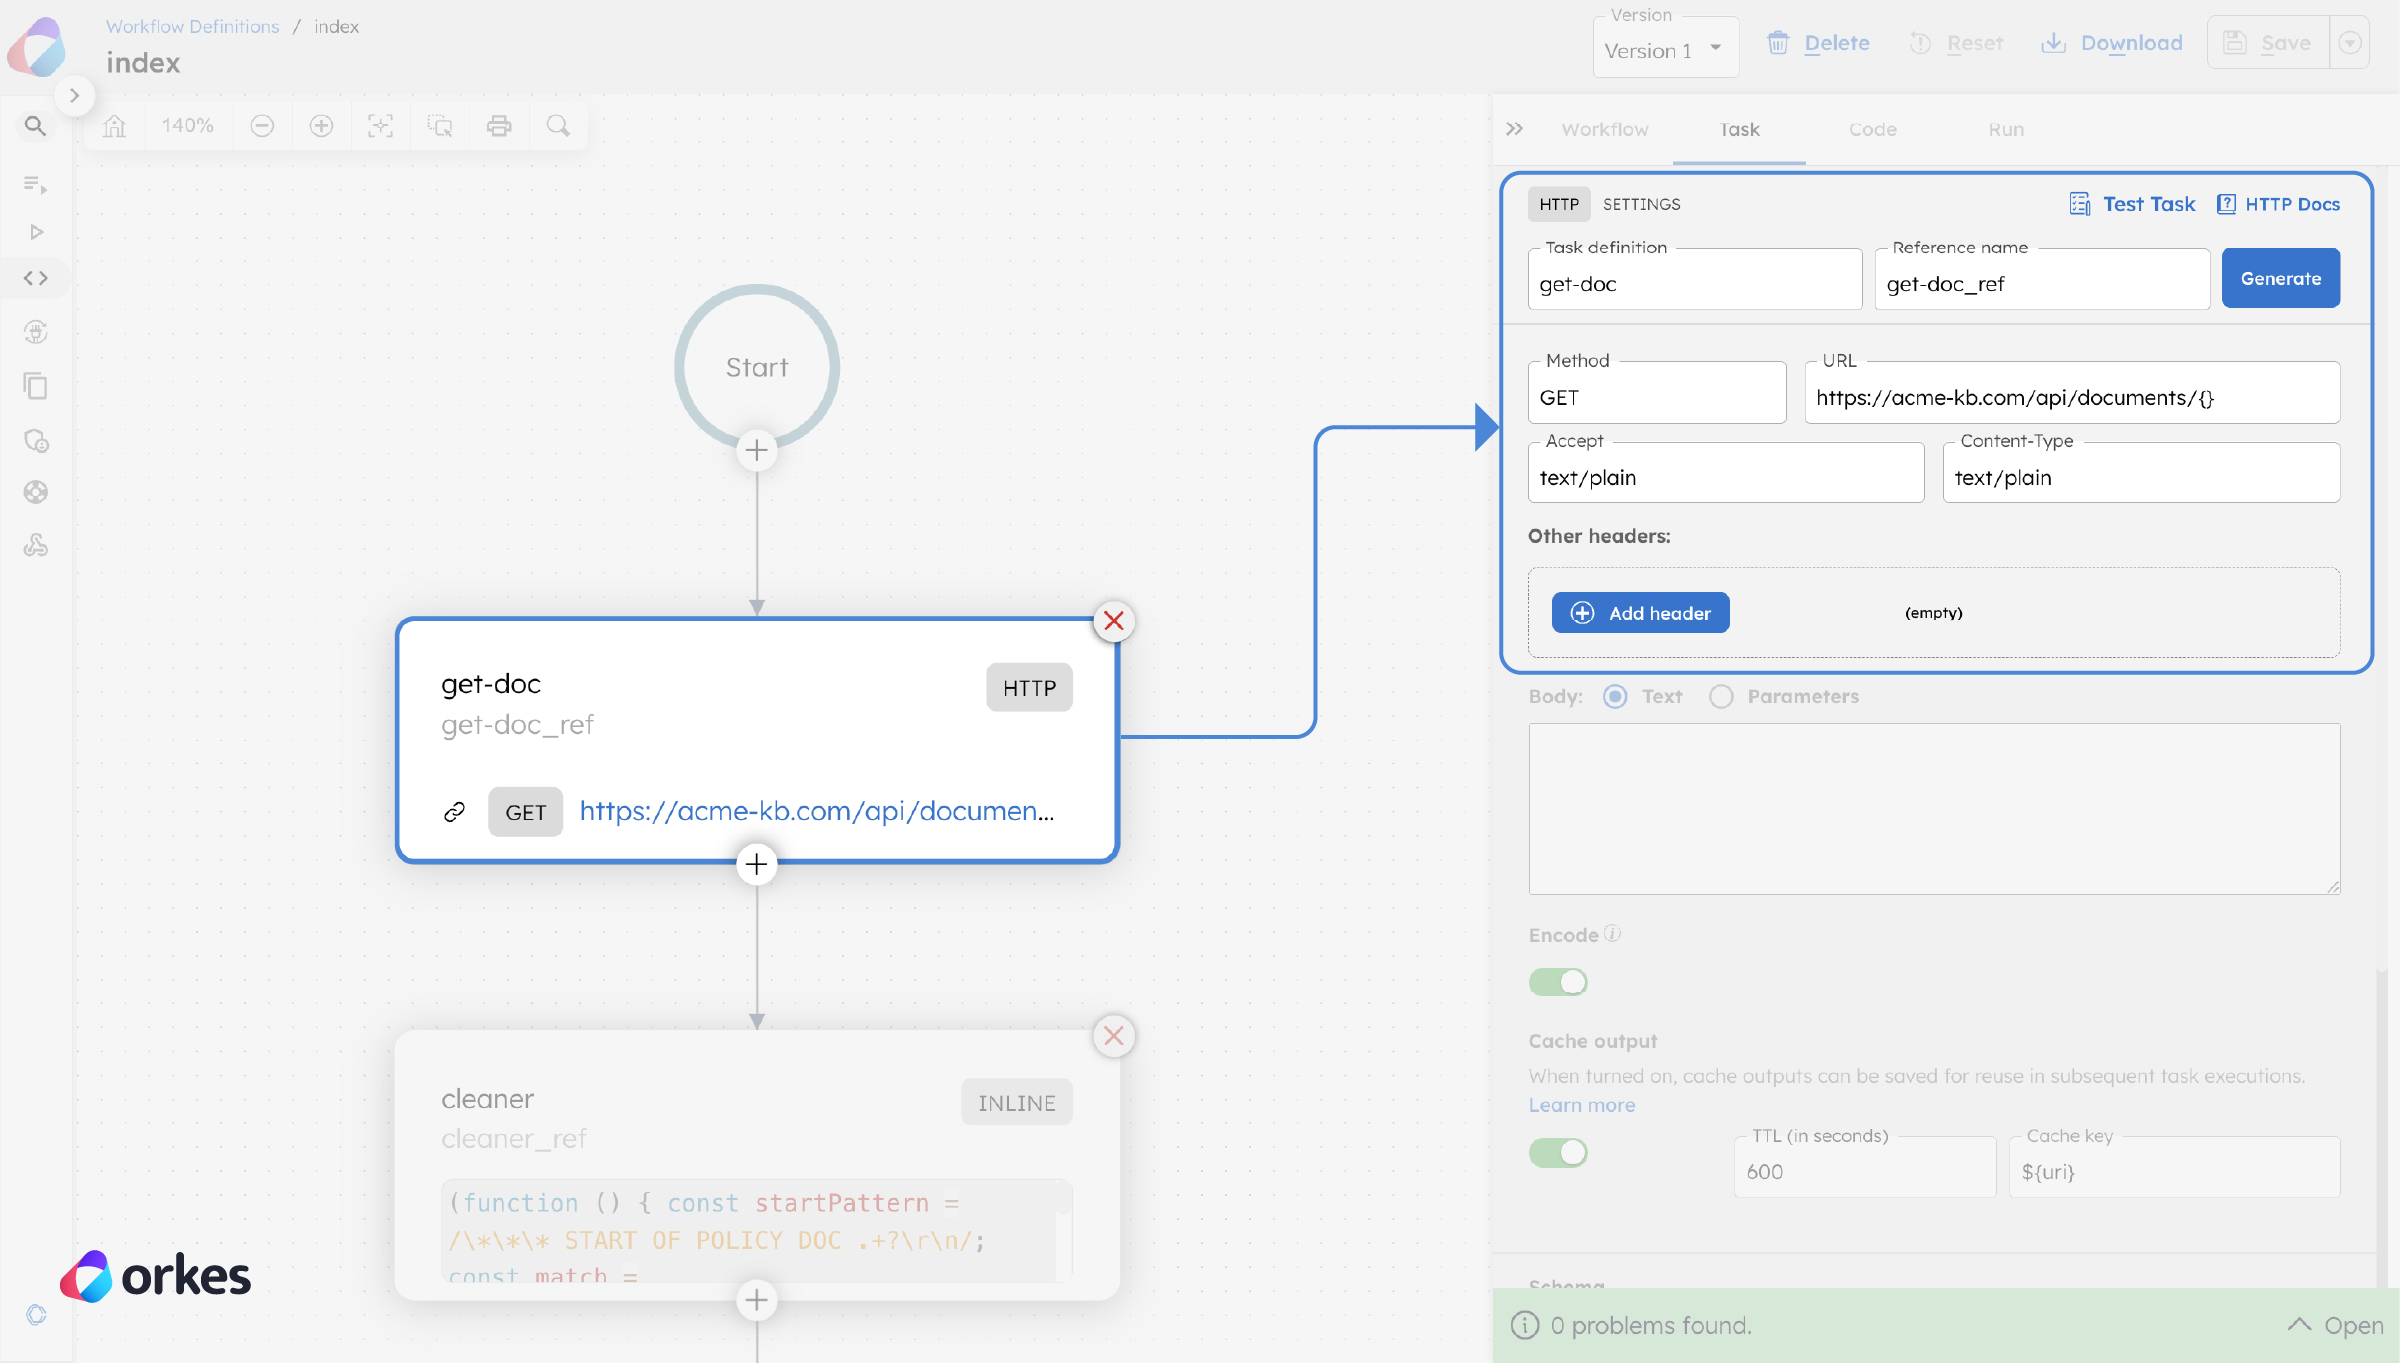2400x1363 pixels.
Task: Select the code view icon in sidebar
Action: 35,278
